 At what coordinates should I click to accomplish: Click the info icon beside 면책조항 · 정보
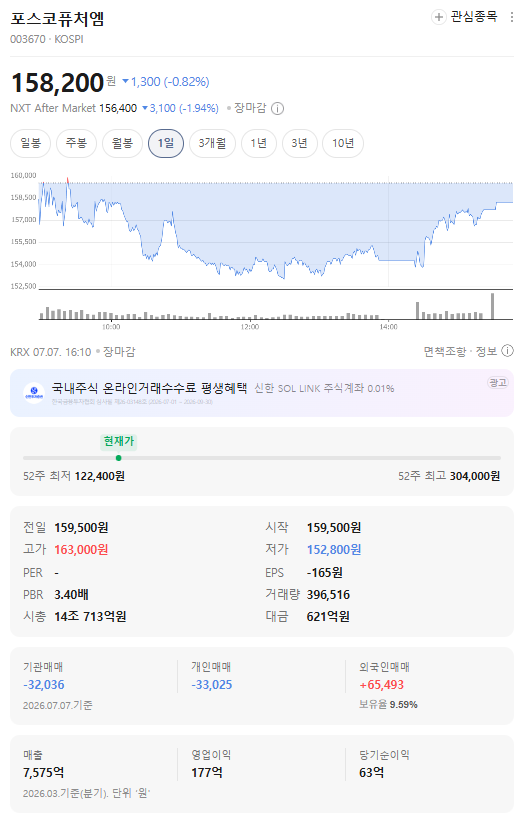coord(508,351)
